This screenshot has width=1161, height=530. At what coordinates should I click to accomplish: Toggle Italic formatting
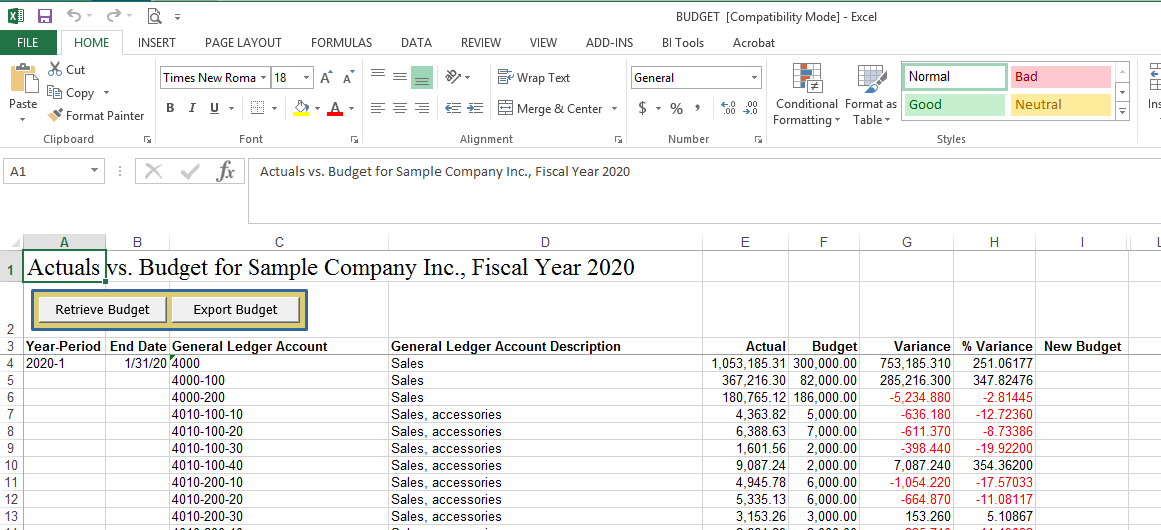[193, 108]
